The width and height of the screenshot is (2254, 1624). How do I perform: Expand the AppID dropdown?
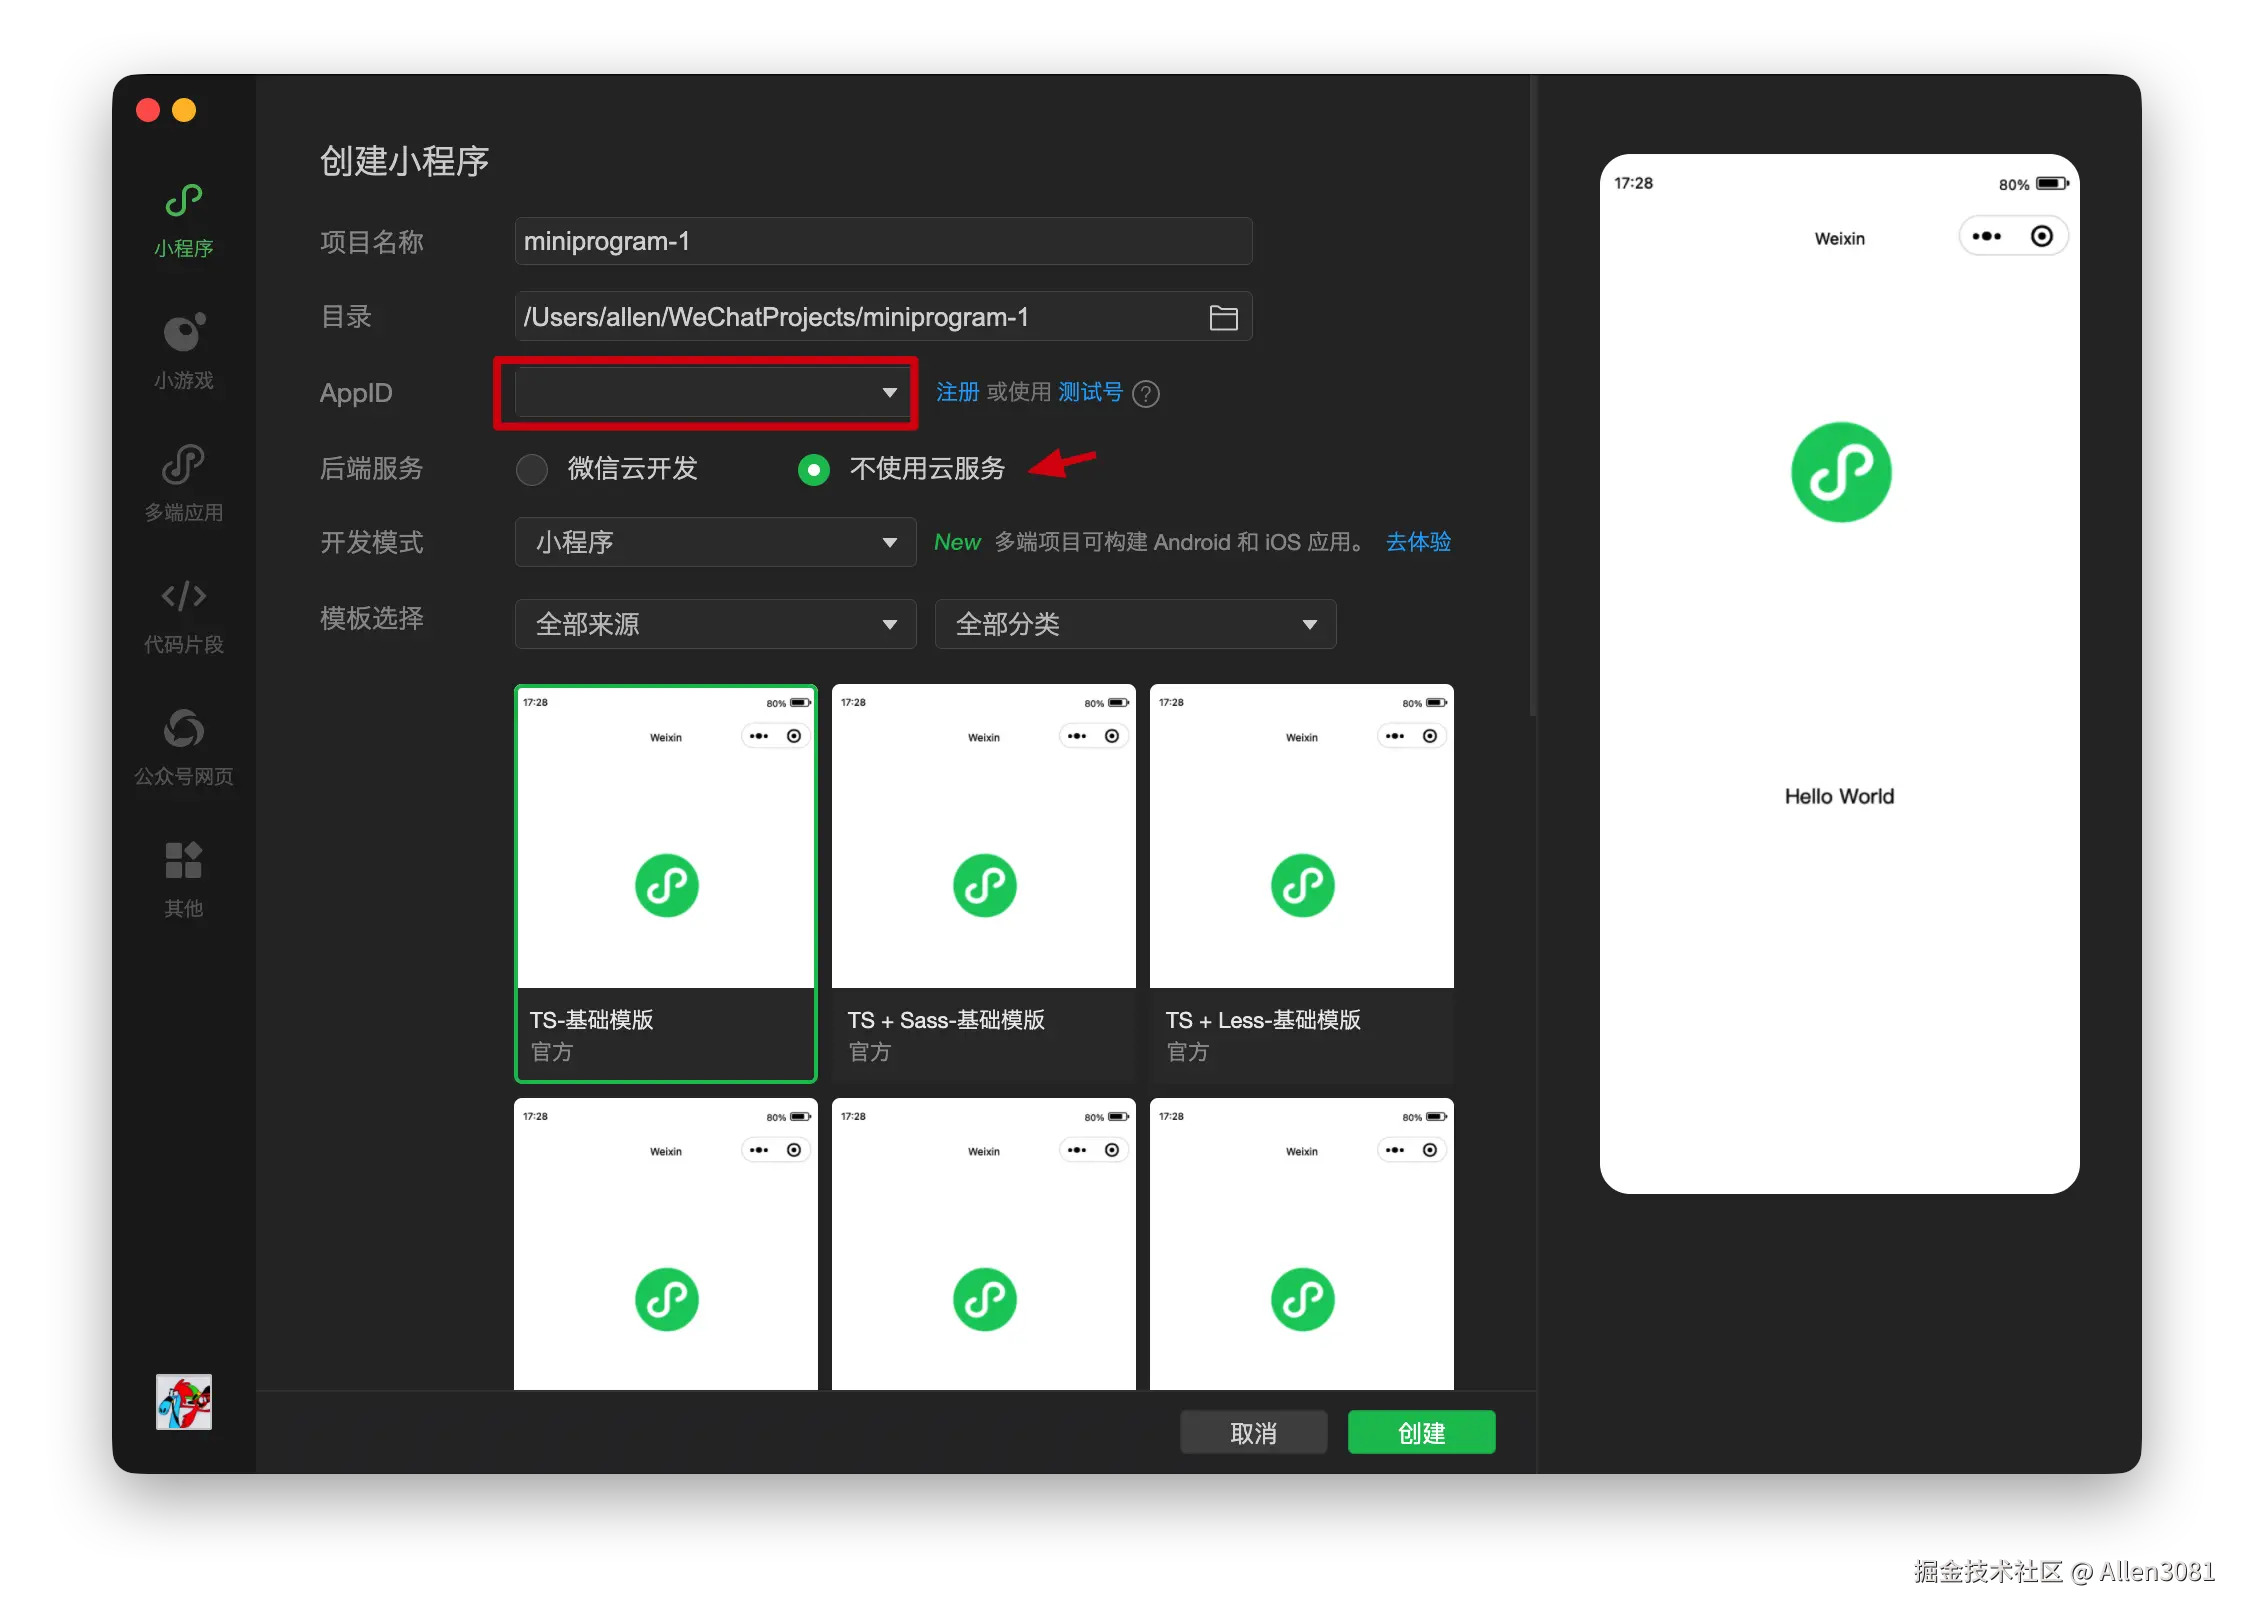(x=712, y=392)
